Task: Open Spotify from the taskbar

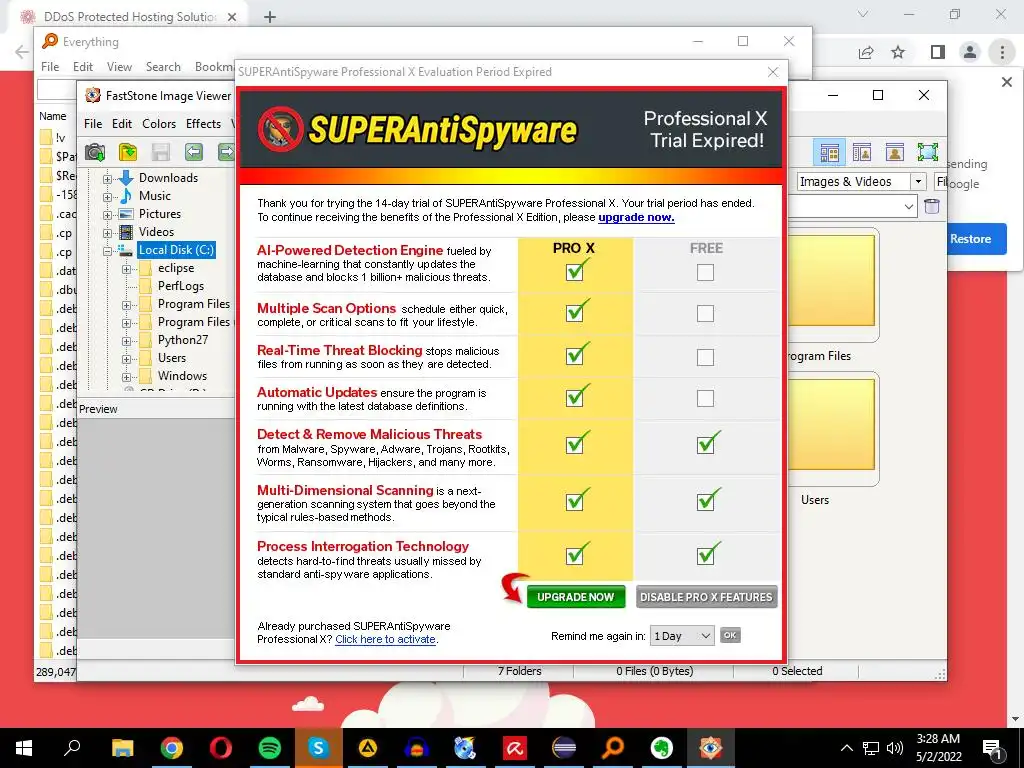Action: (x=270, y=747)
